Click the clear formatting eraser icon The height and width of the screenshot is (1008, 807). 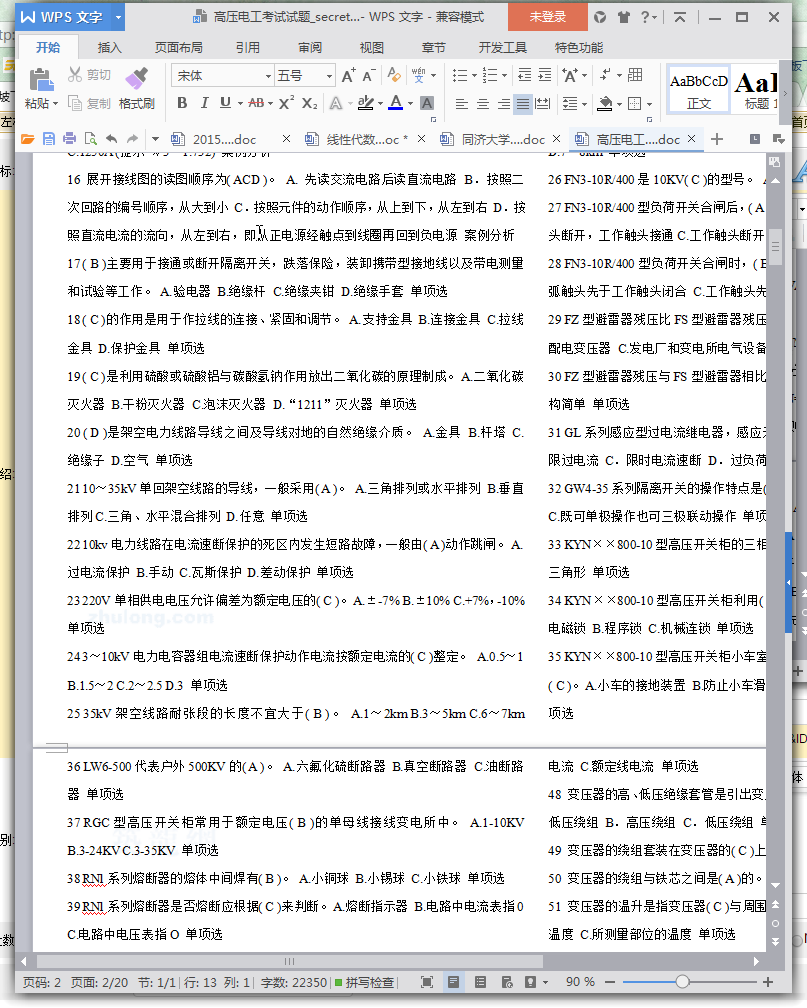coord(393,75)
